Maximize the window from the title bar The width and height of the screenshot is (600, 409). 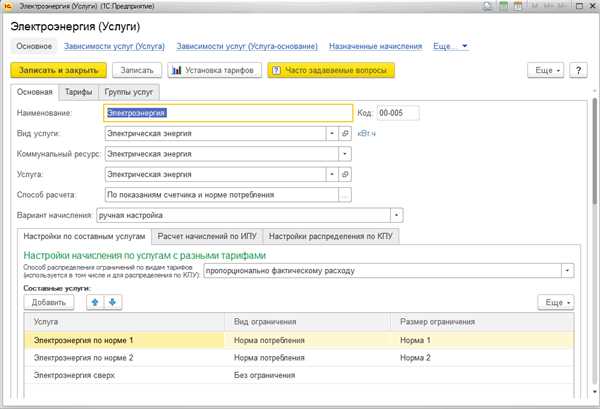click(x=579, y=6)
